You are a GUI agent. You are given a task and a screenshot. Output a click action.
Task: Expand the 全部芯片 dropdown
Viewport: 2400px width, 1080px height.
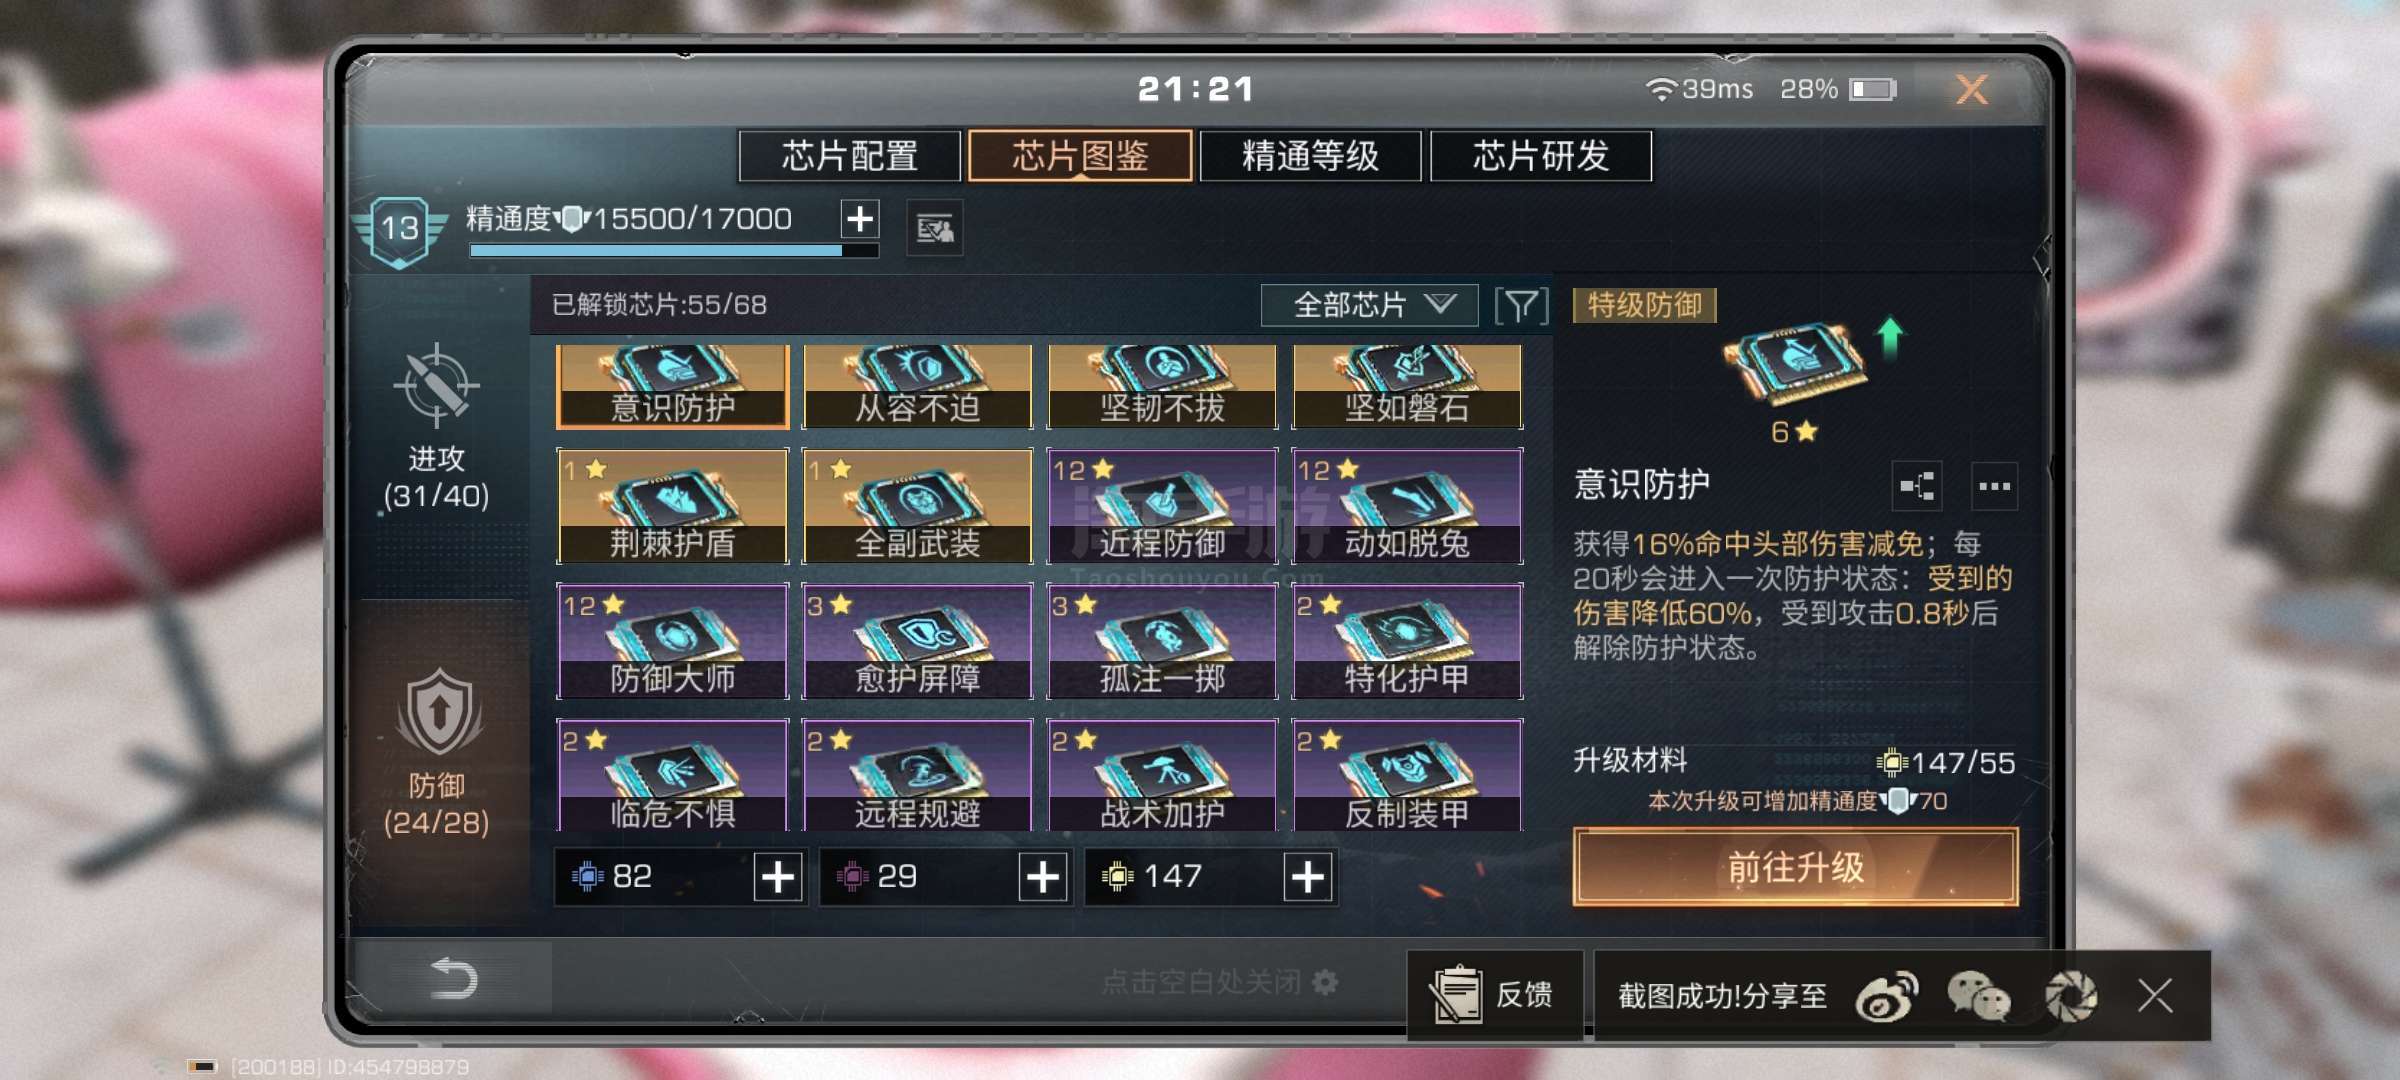[x=1369, y=305]
